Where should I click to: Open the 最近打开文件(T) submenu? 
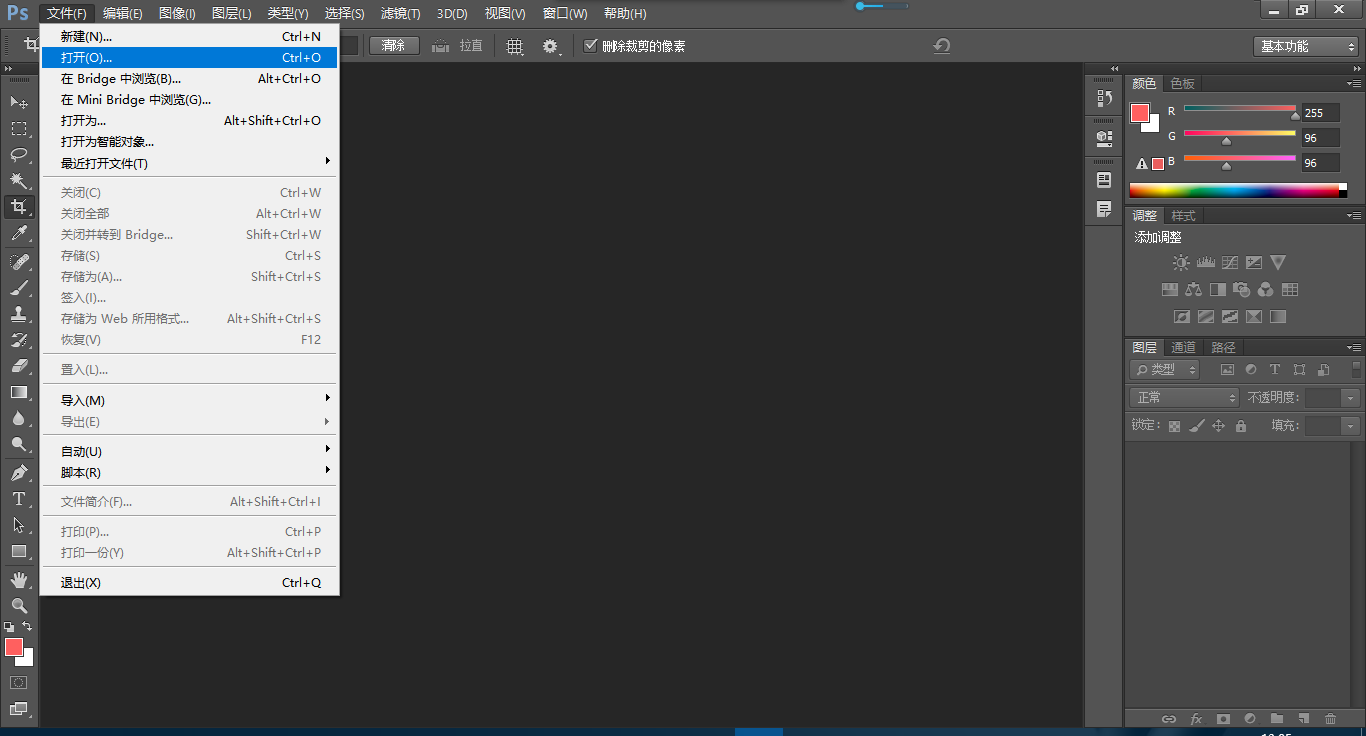(x=190, y=163)
